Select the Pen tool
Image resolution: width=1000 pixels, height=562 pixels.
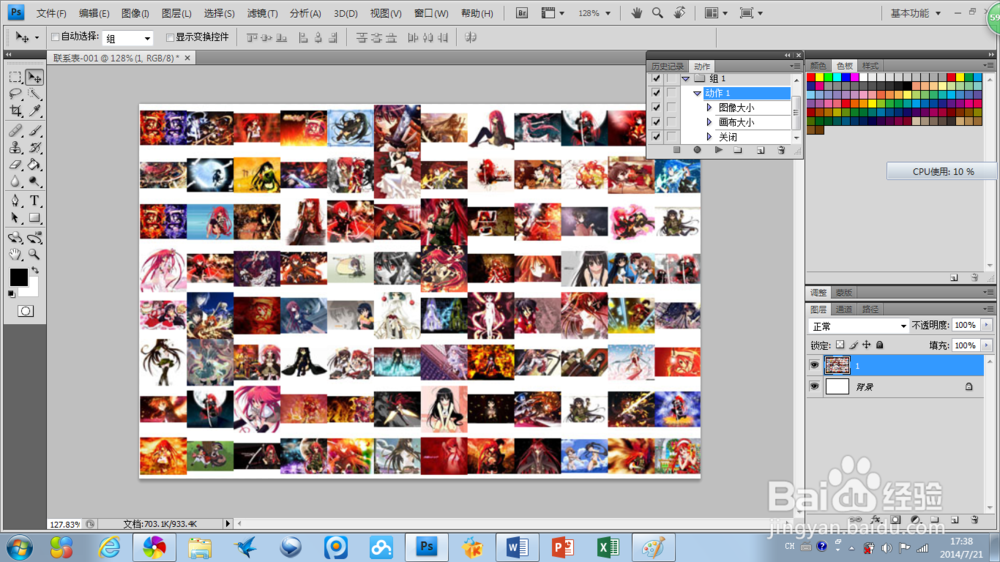(15, 201)
